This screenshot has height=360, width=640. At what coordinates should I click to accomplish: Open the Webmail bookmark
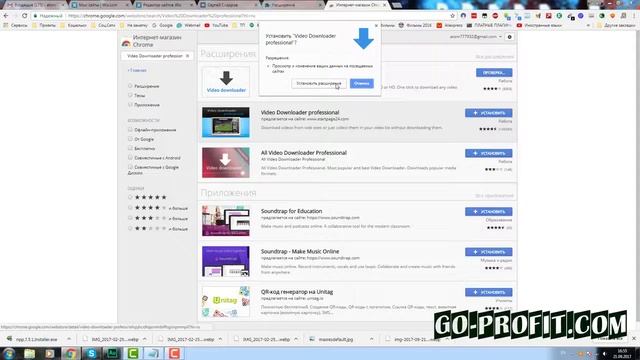tap(189, 25)
